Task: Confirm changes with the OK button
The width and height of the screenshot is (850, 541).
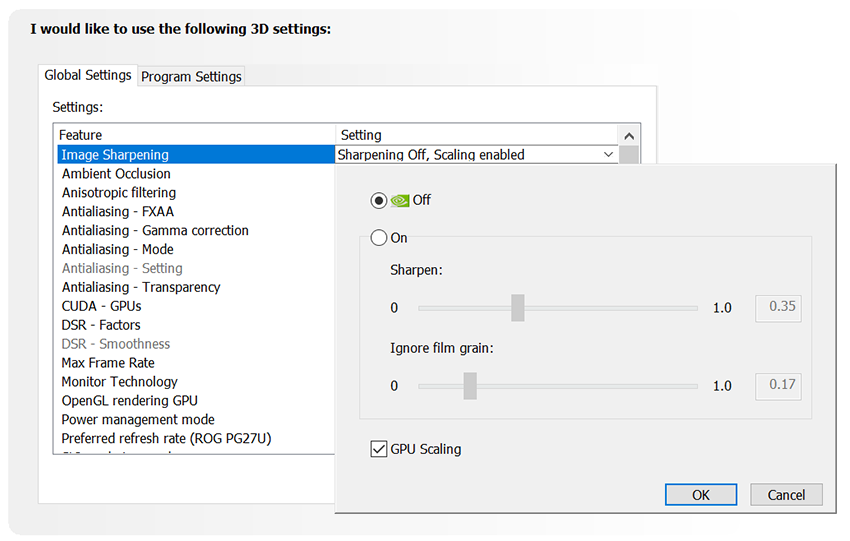Action: [x=700, y=494]
